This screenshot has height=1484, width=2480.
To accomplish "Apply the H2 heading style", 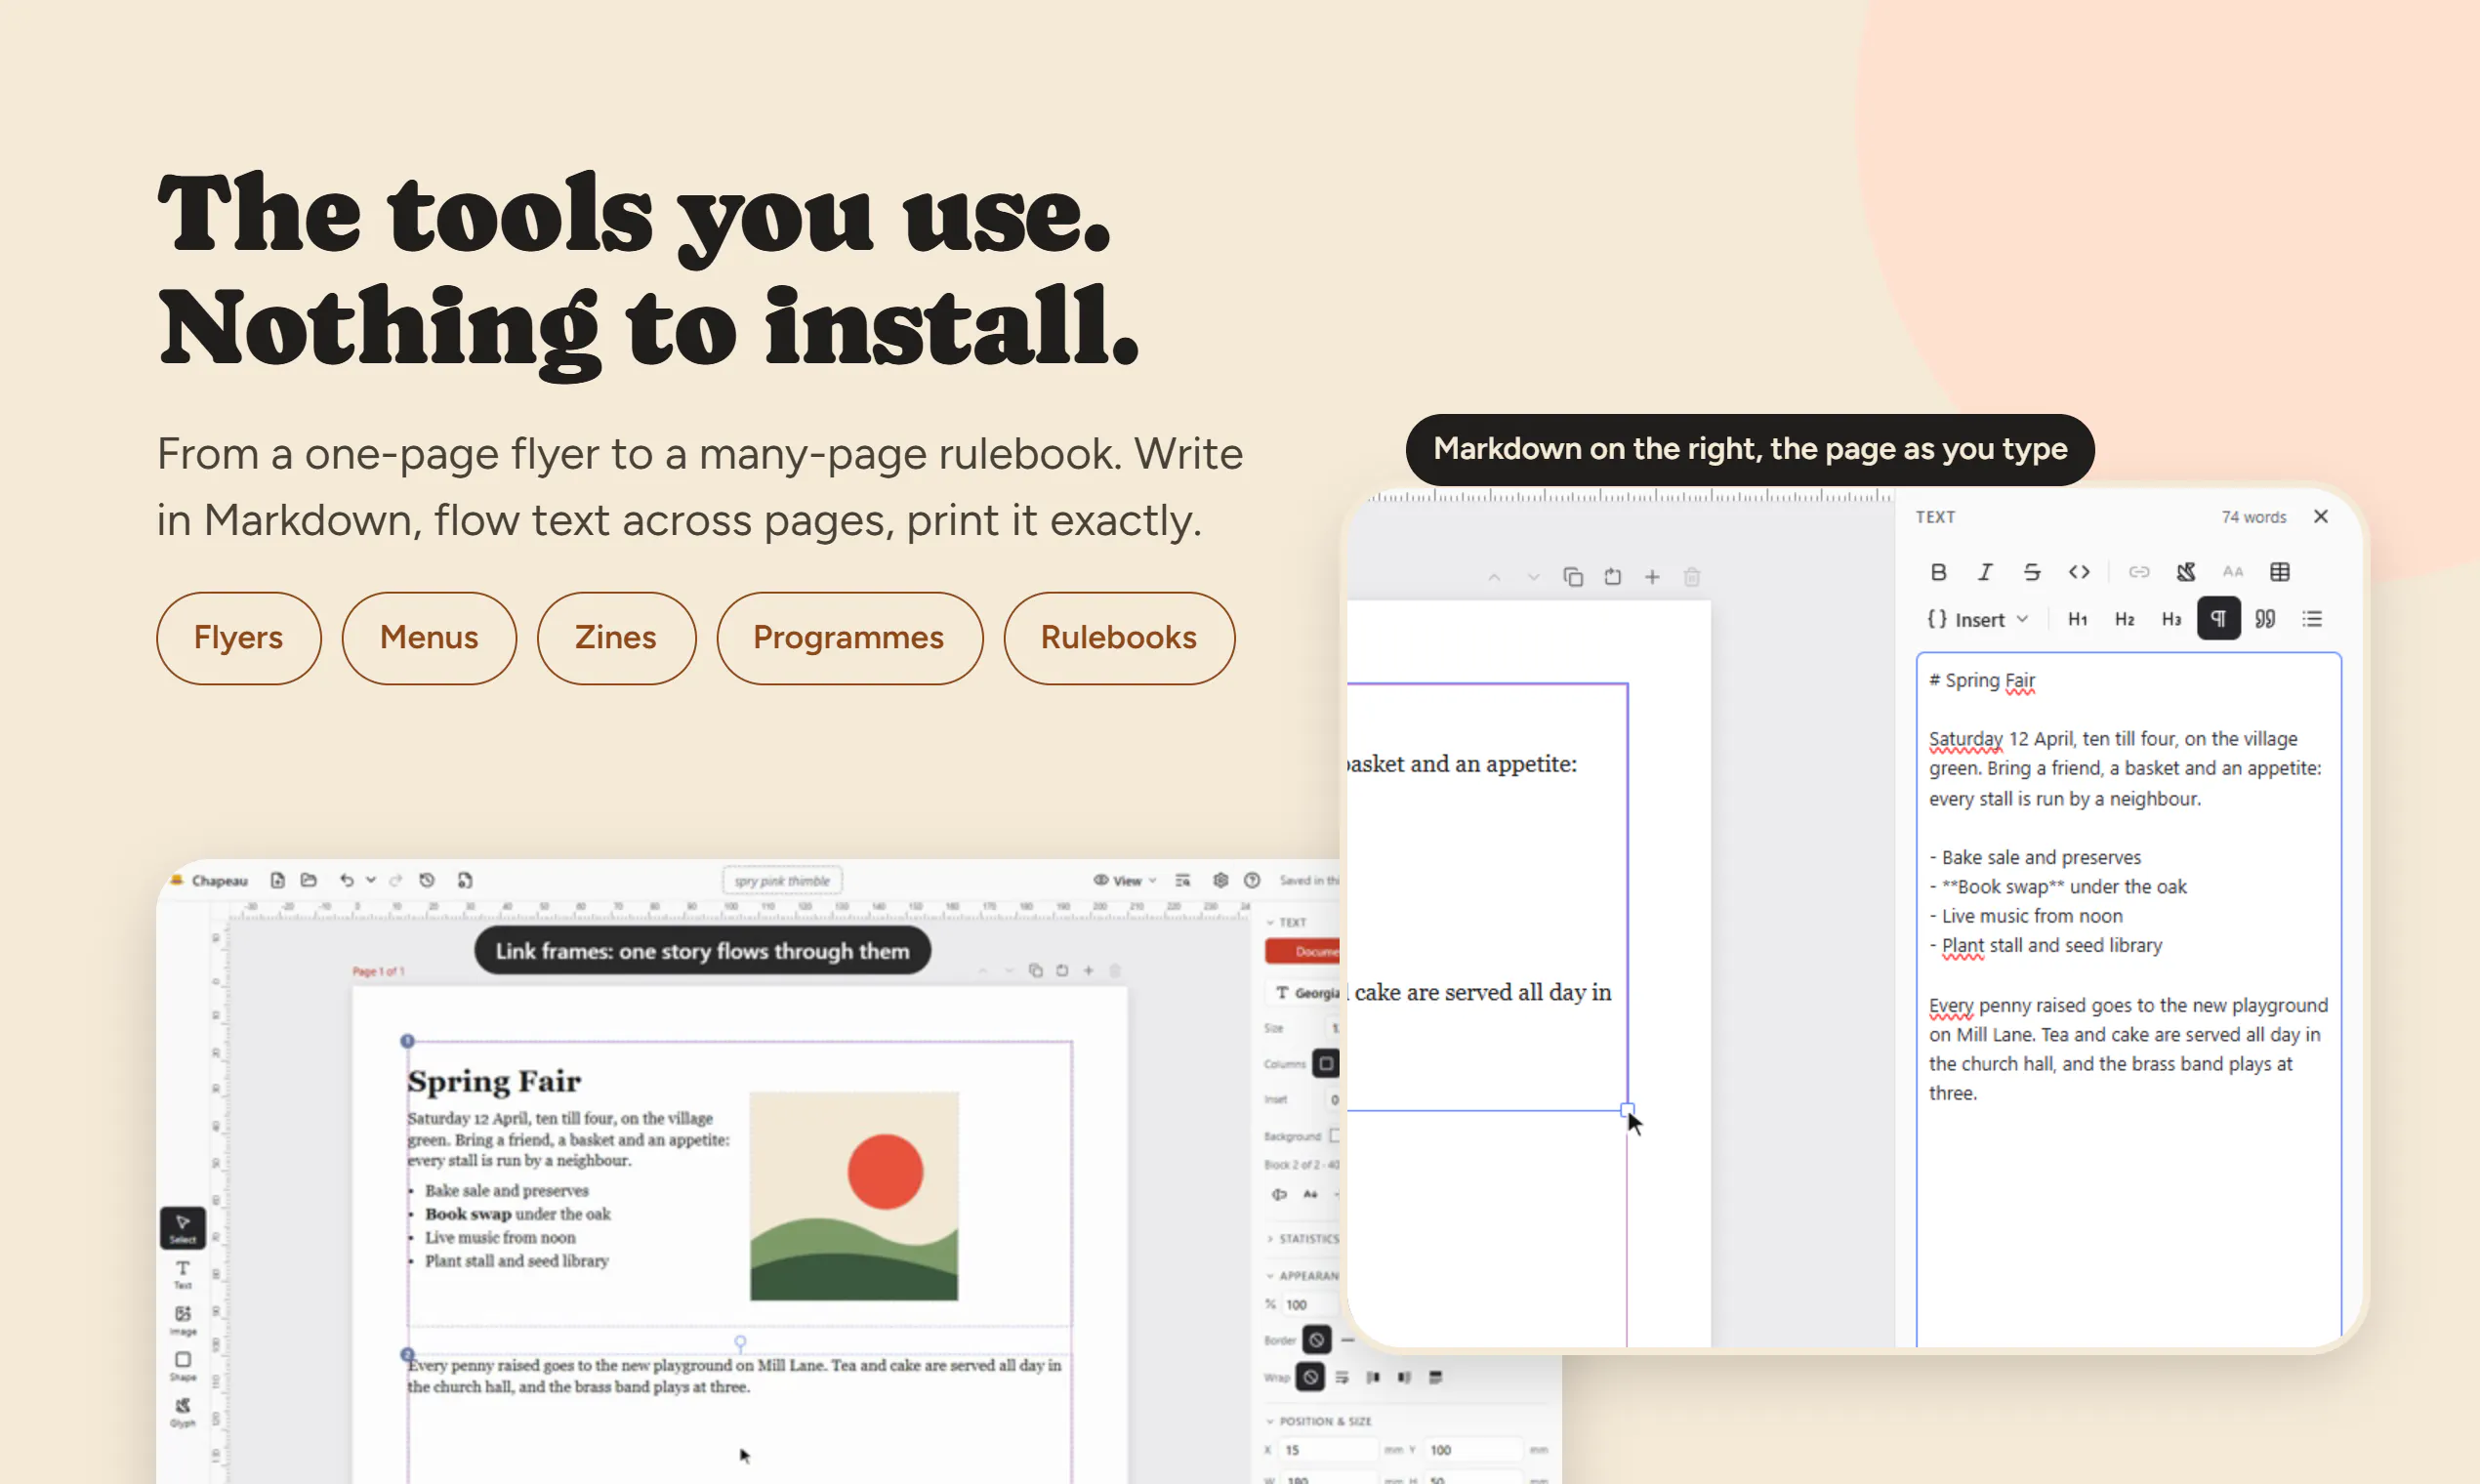I will click(x=2124, y=619).
